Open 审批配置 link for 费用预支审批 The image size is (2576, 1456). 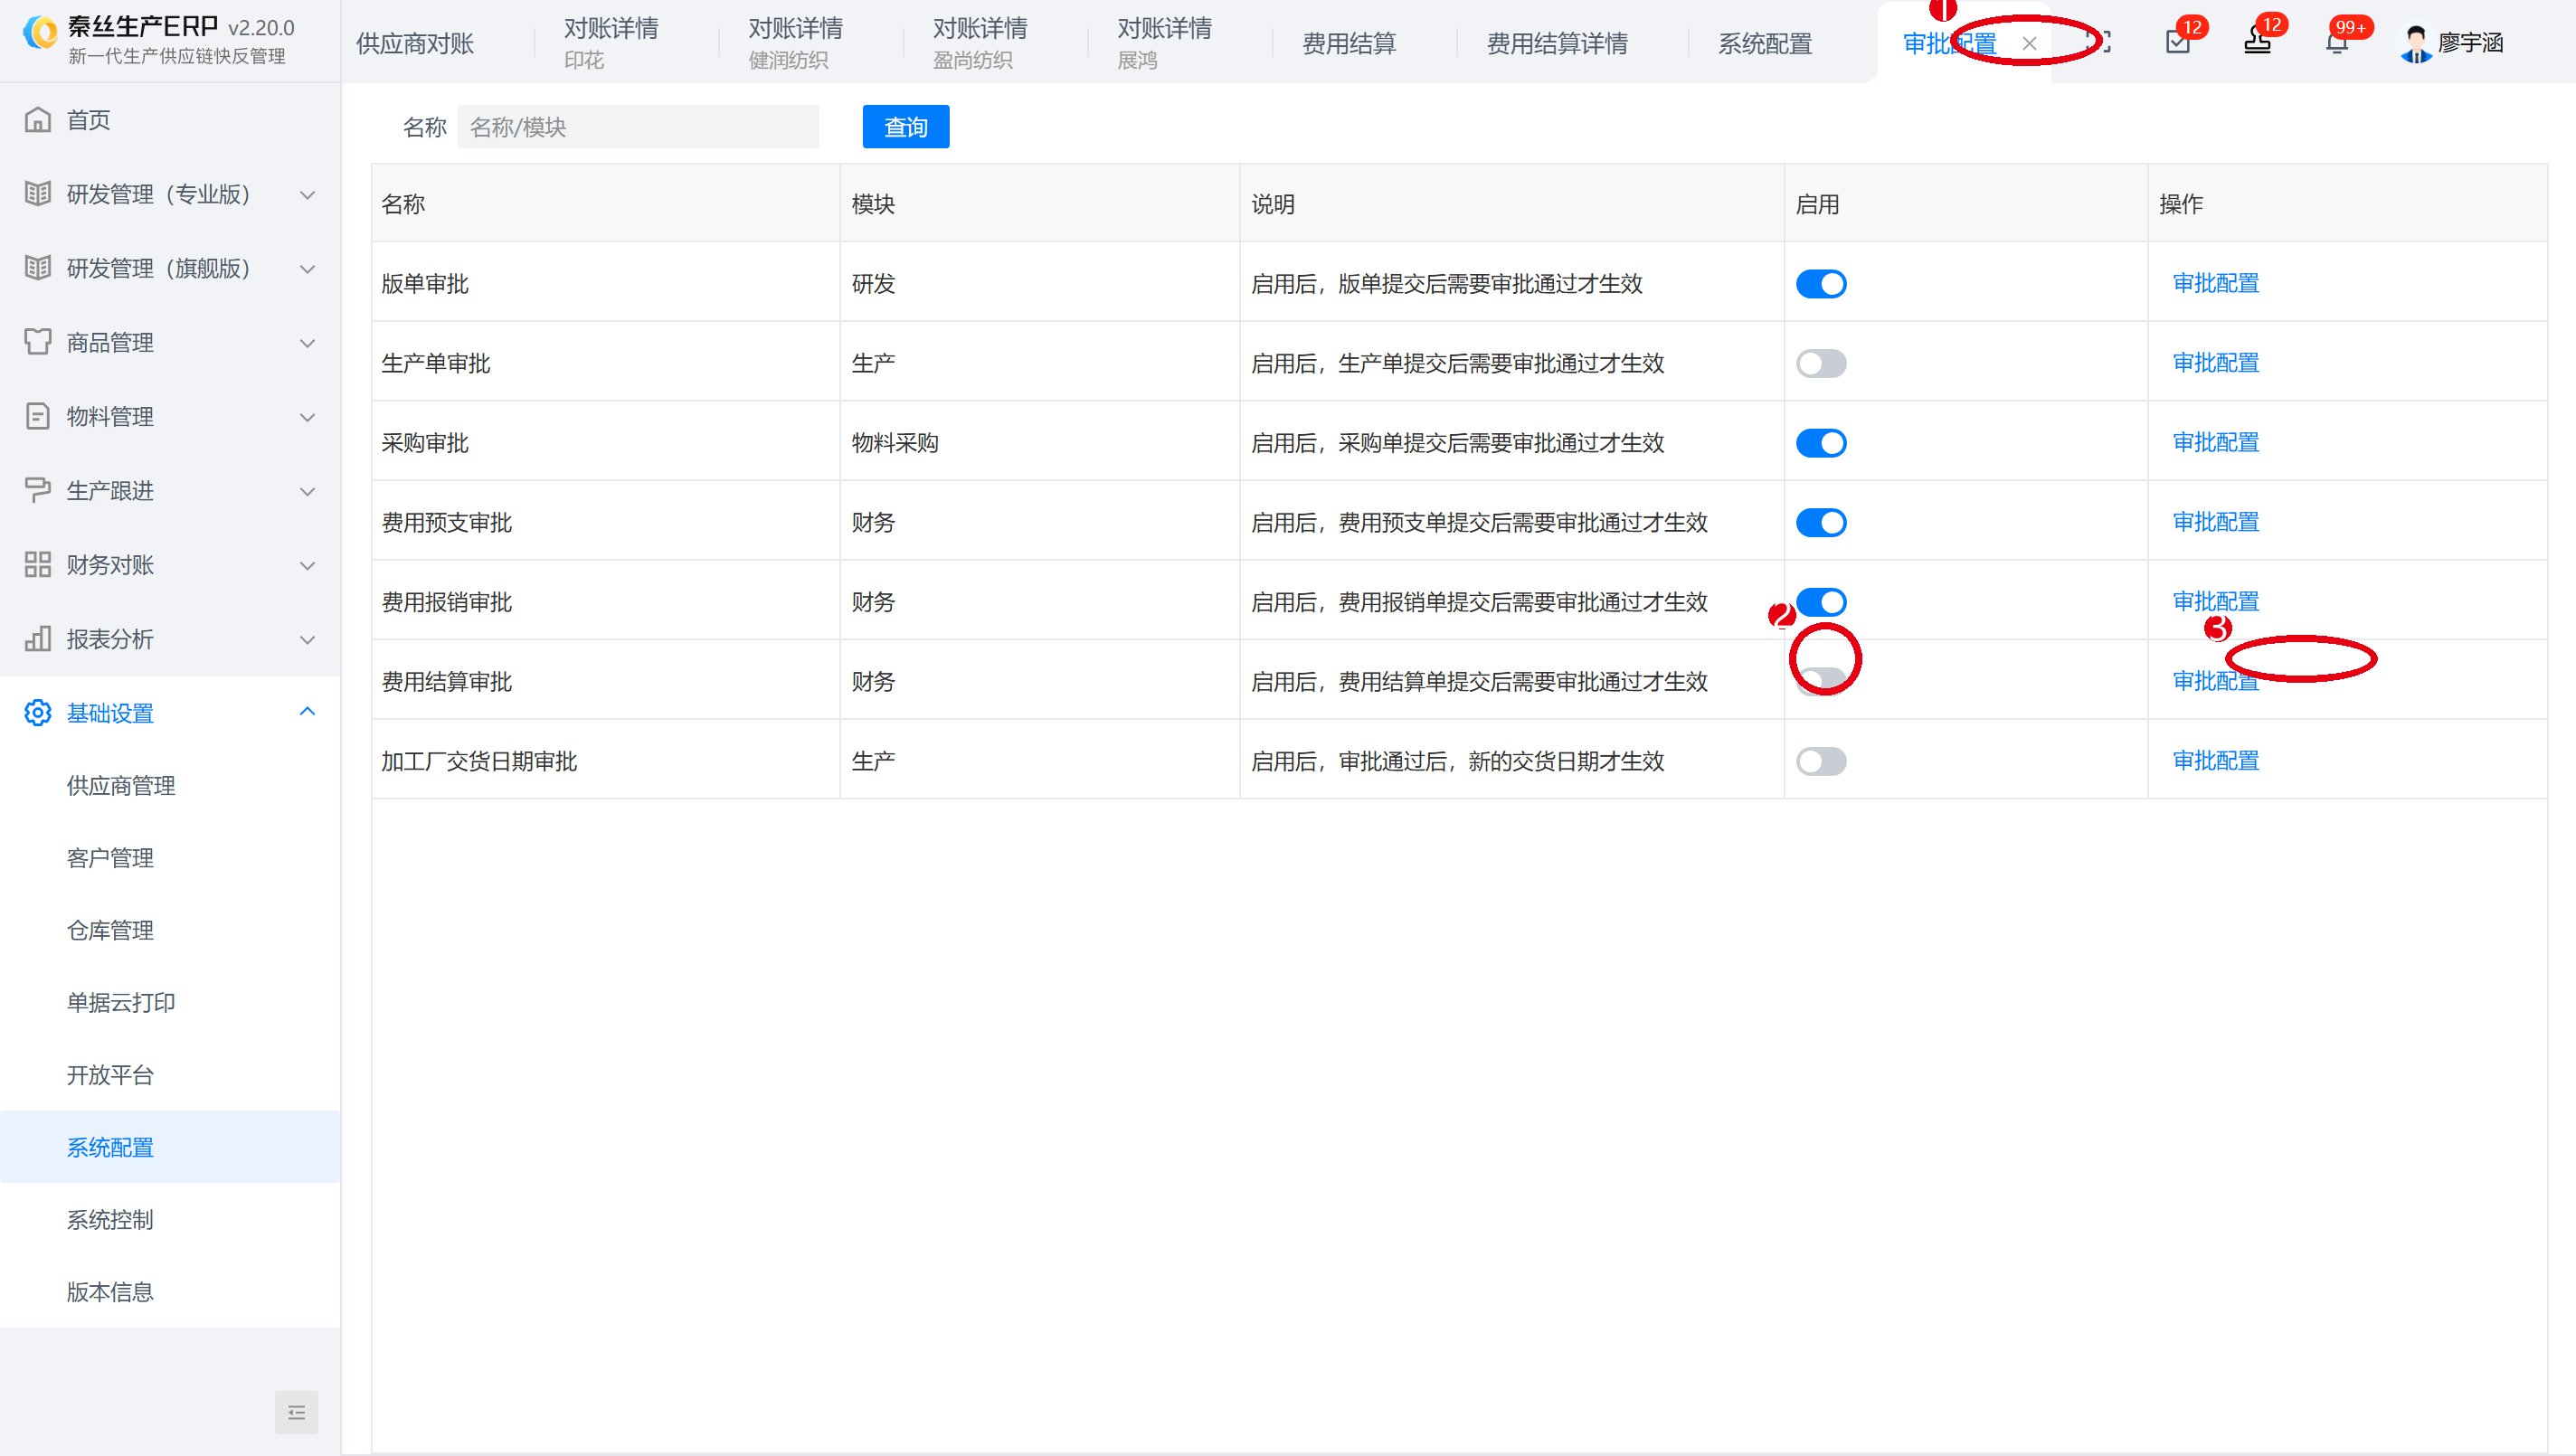pos(2216,521)
